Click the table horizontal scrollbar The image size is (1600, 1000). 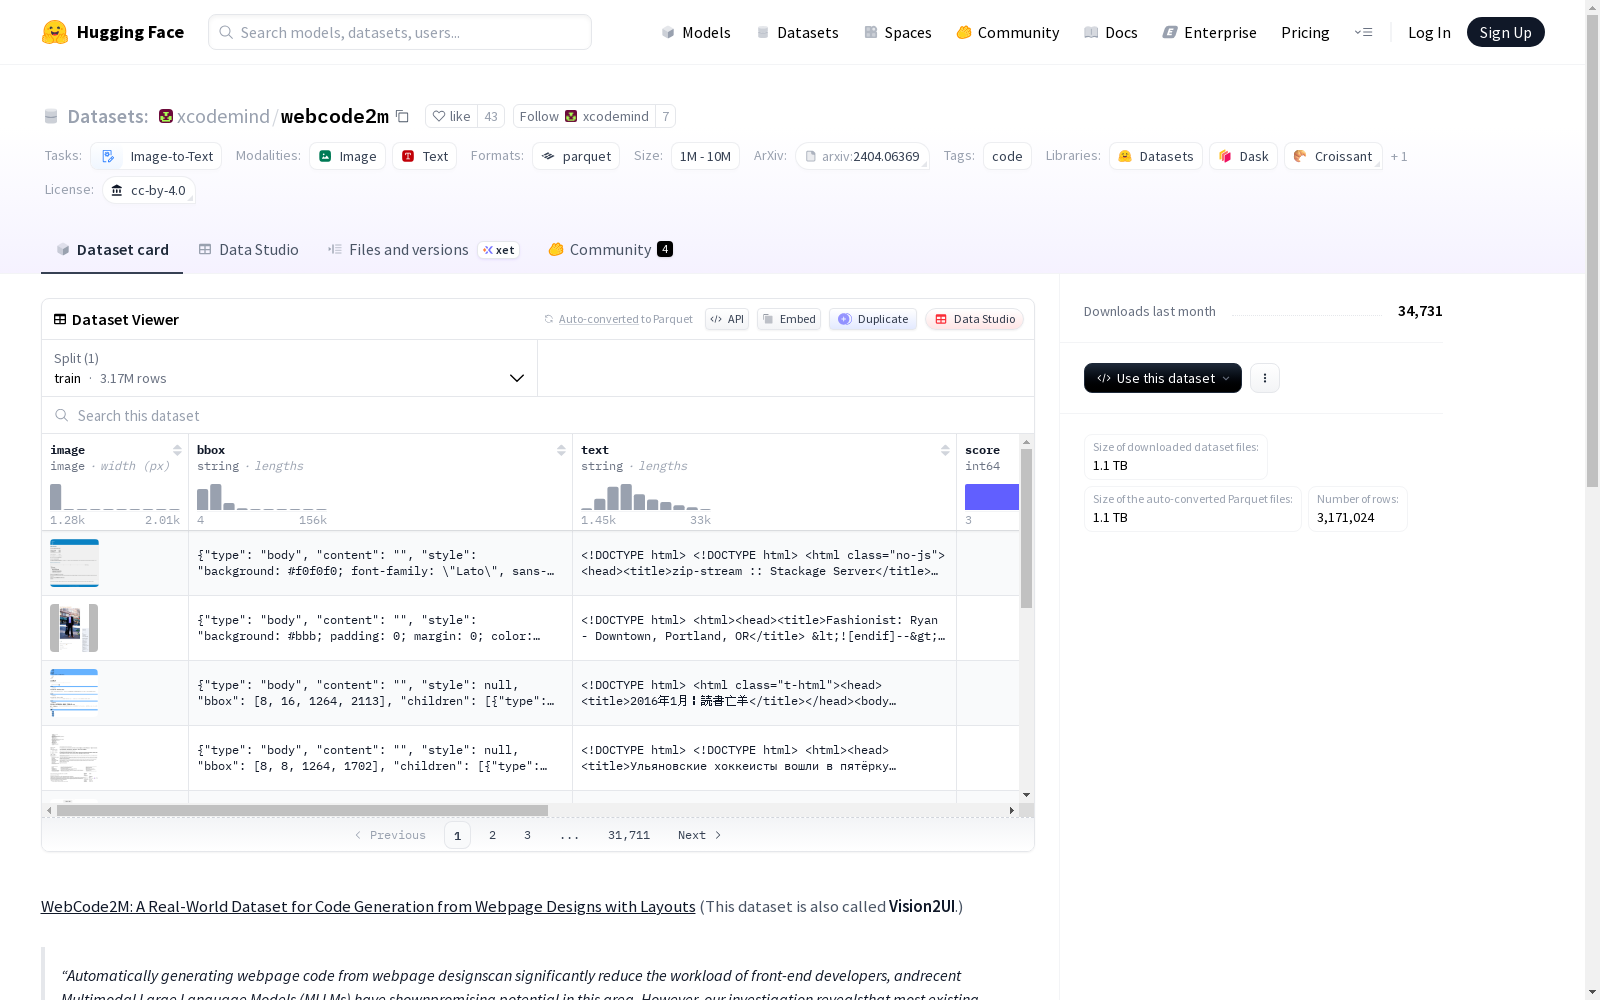pos(302,810)
